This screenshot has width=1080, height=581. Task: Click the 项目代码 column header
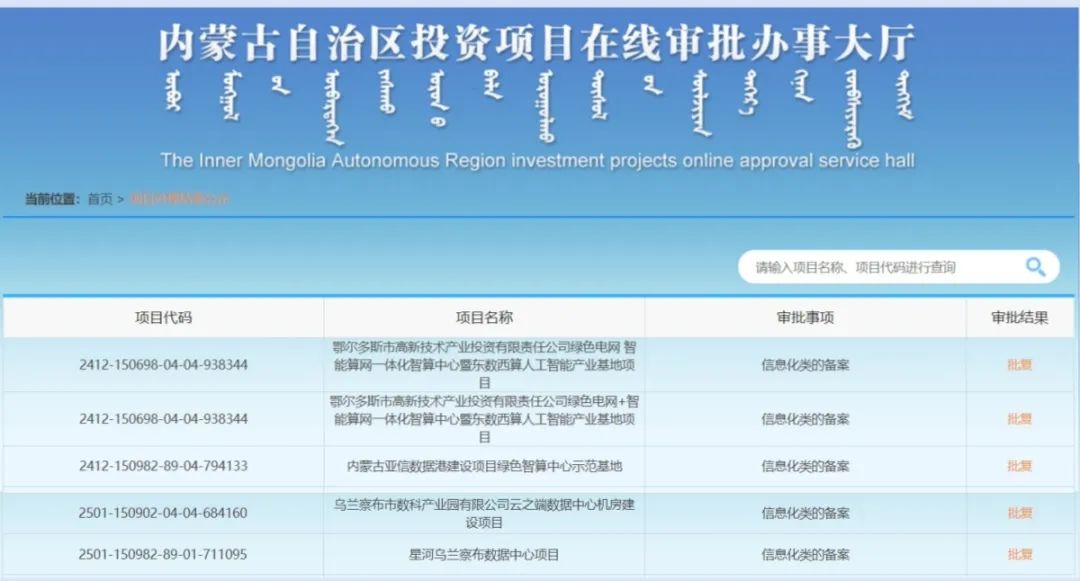pos(163,317)
